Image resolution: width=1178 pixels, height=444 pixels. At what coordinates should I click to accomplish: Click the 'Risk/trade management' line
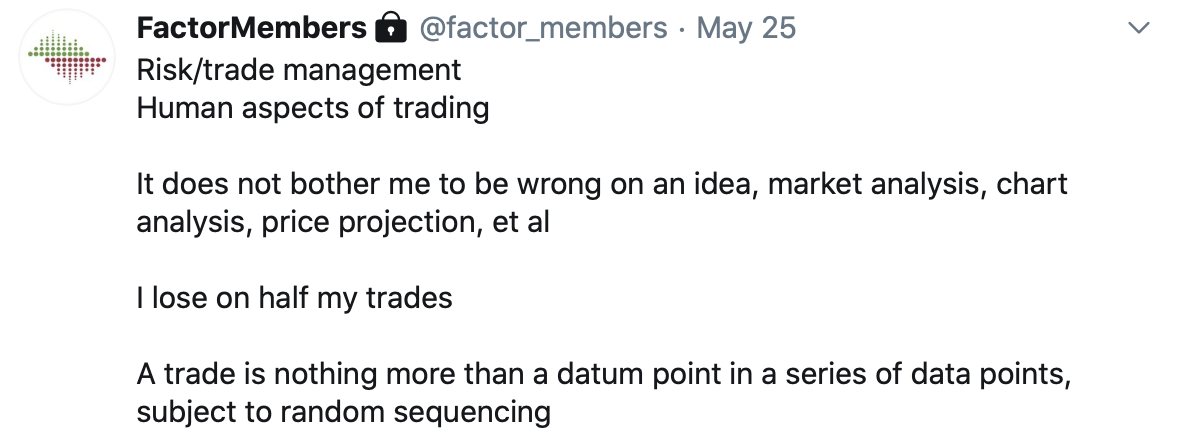point(299,70)
